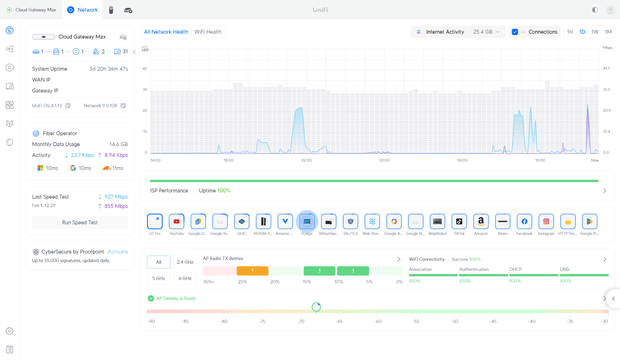The width and height of the screenshot is (620, 360).
Task: Open the InnerSpace car icon in the top bar
Action: point(128,10)
